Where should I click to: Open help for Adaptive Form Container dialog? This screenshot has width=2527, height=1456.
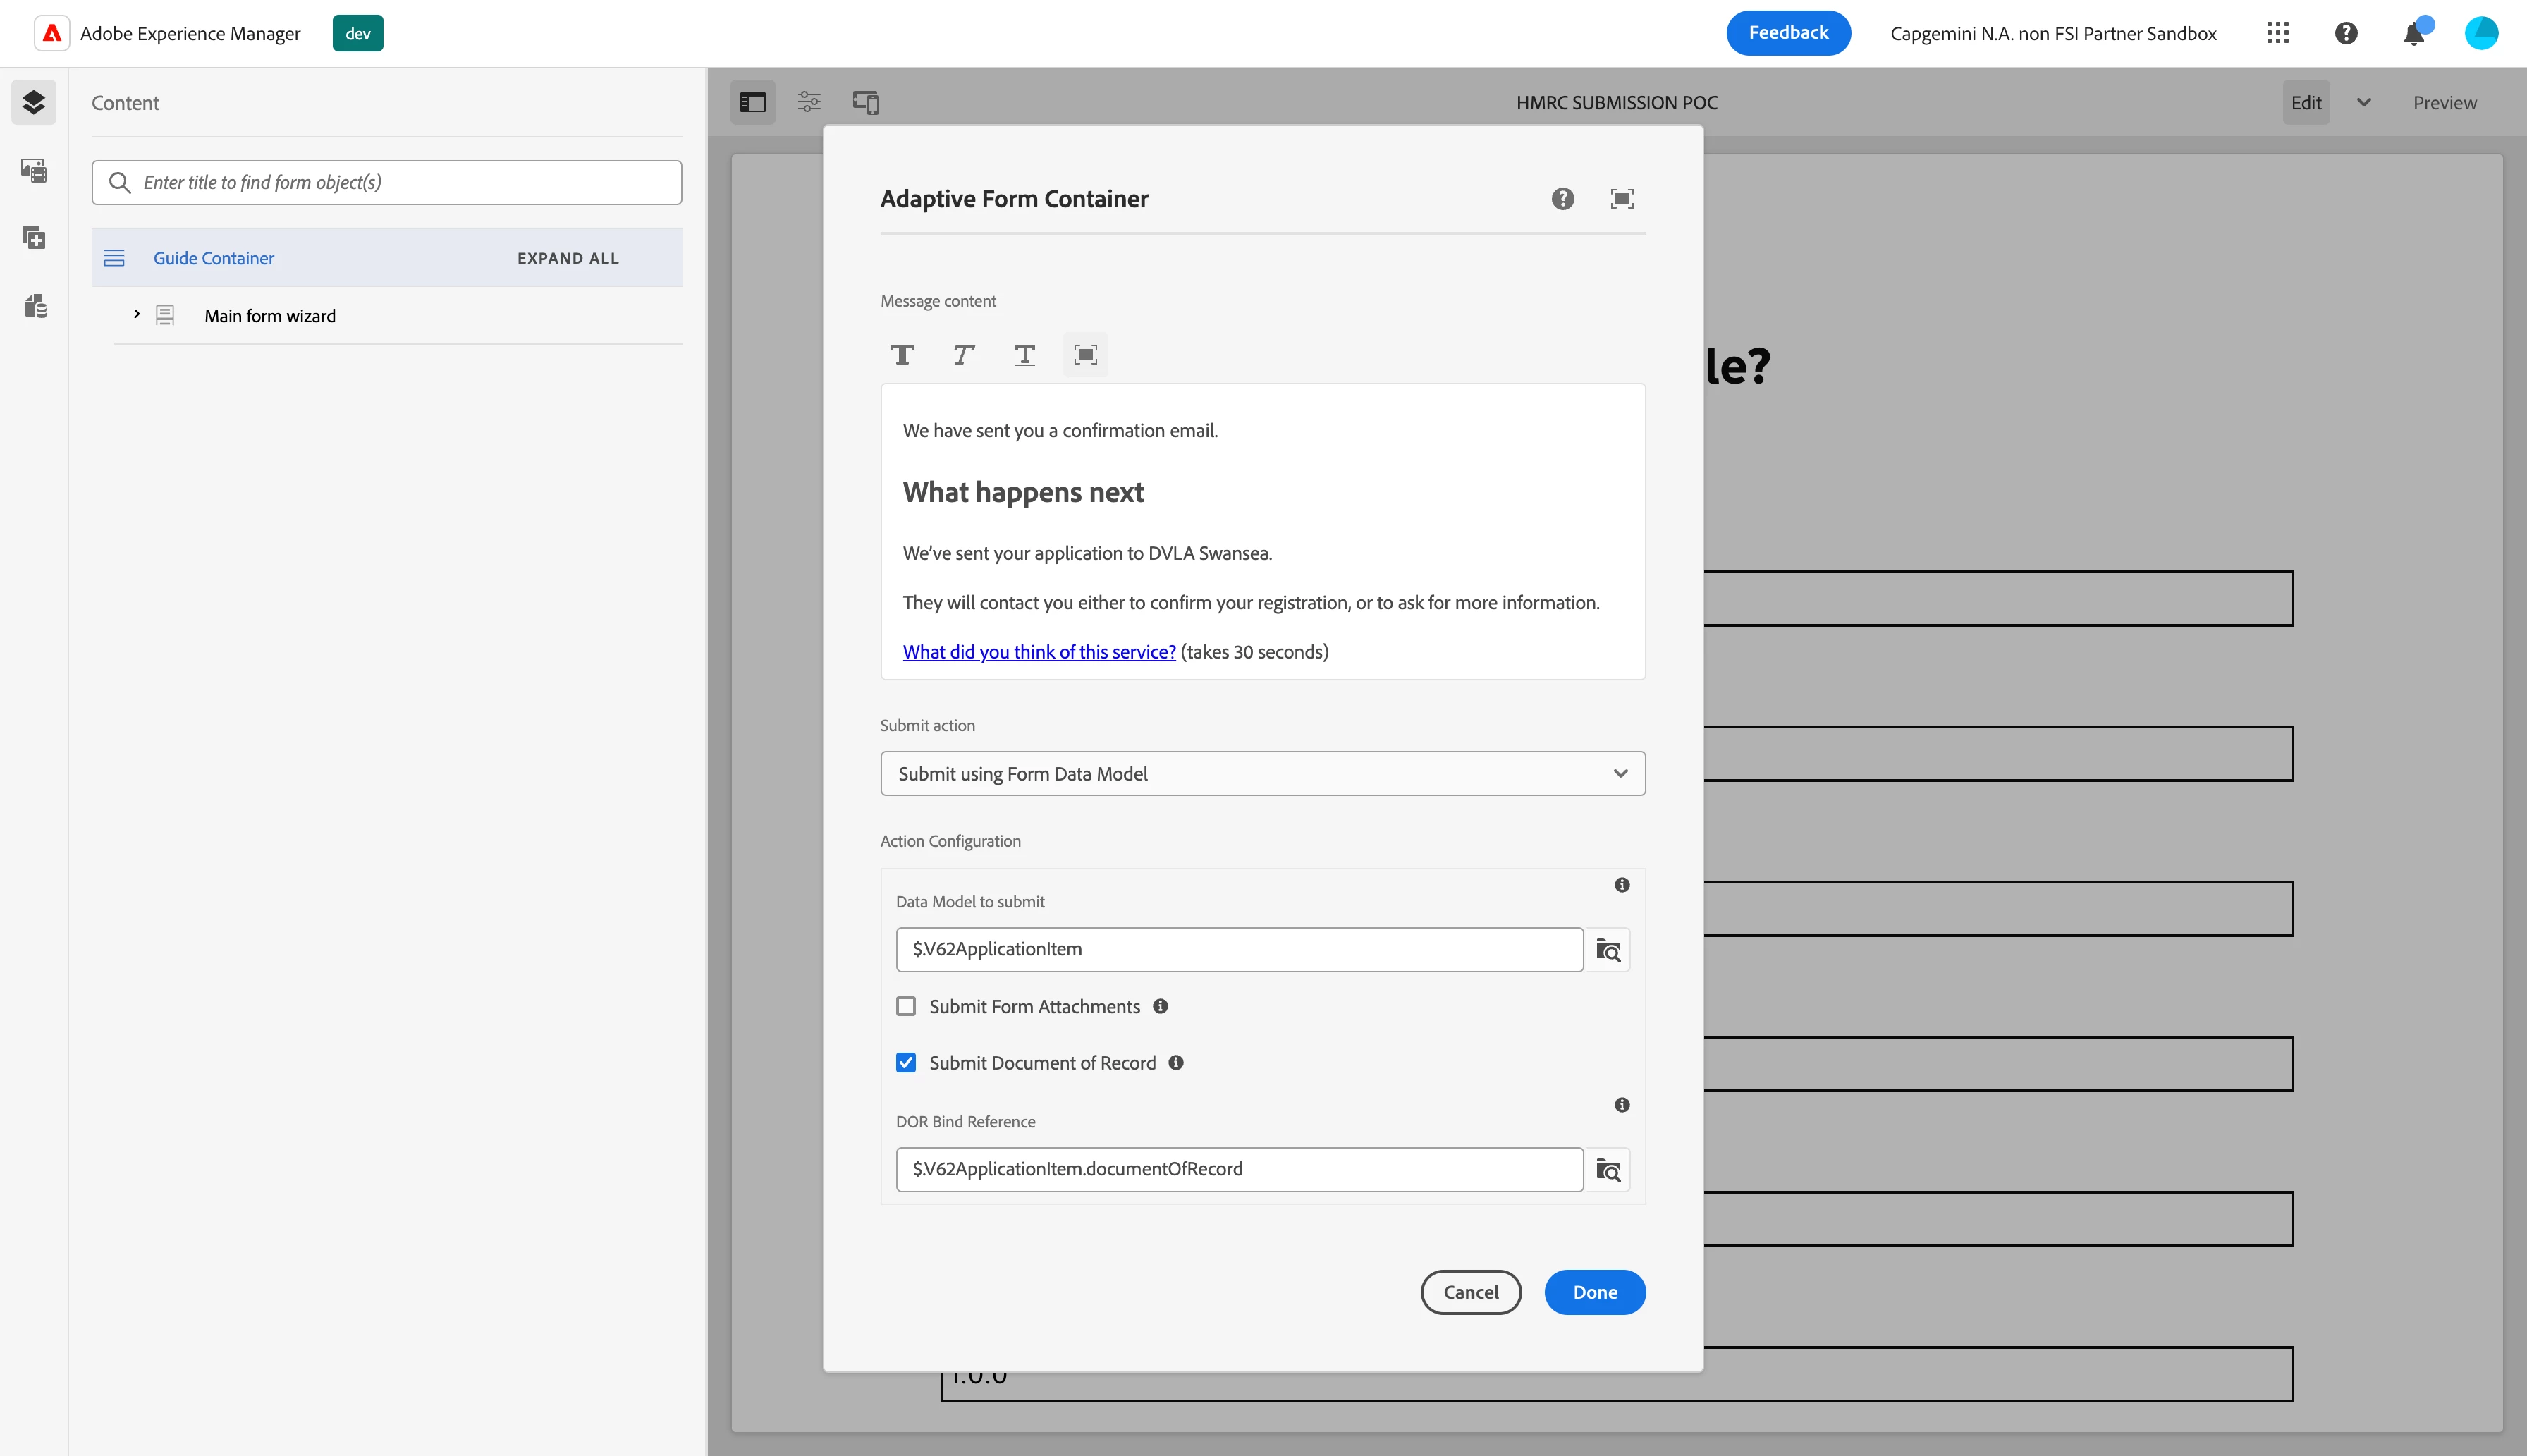point(1562,199)
